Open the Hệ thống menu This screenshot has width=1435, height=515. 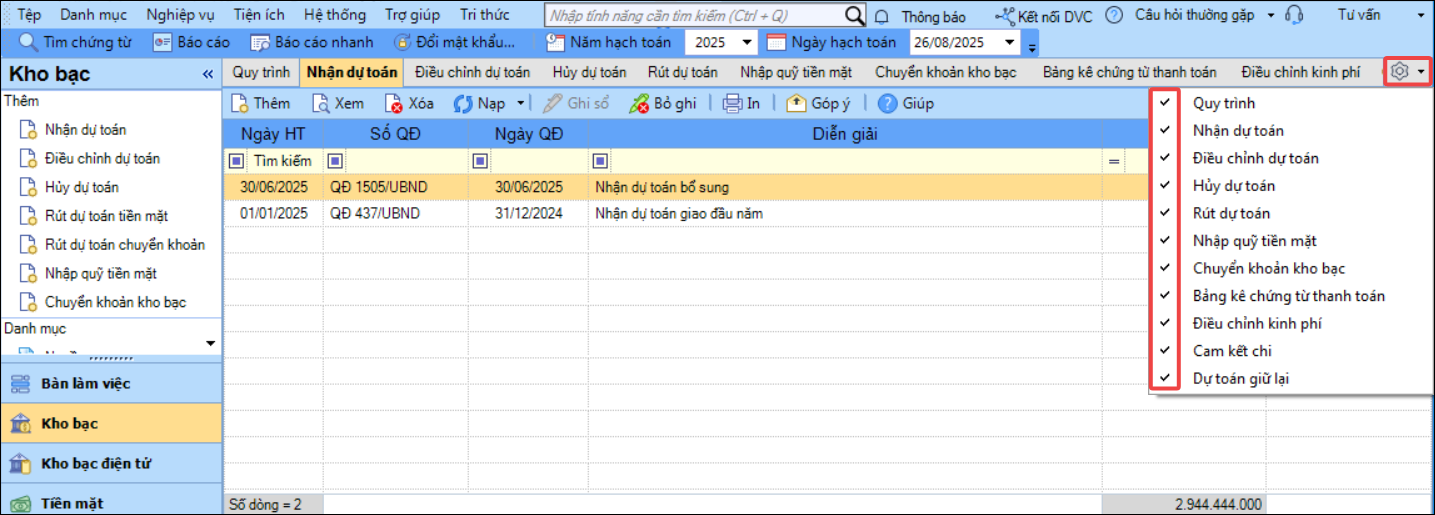click(335, 15)
